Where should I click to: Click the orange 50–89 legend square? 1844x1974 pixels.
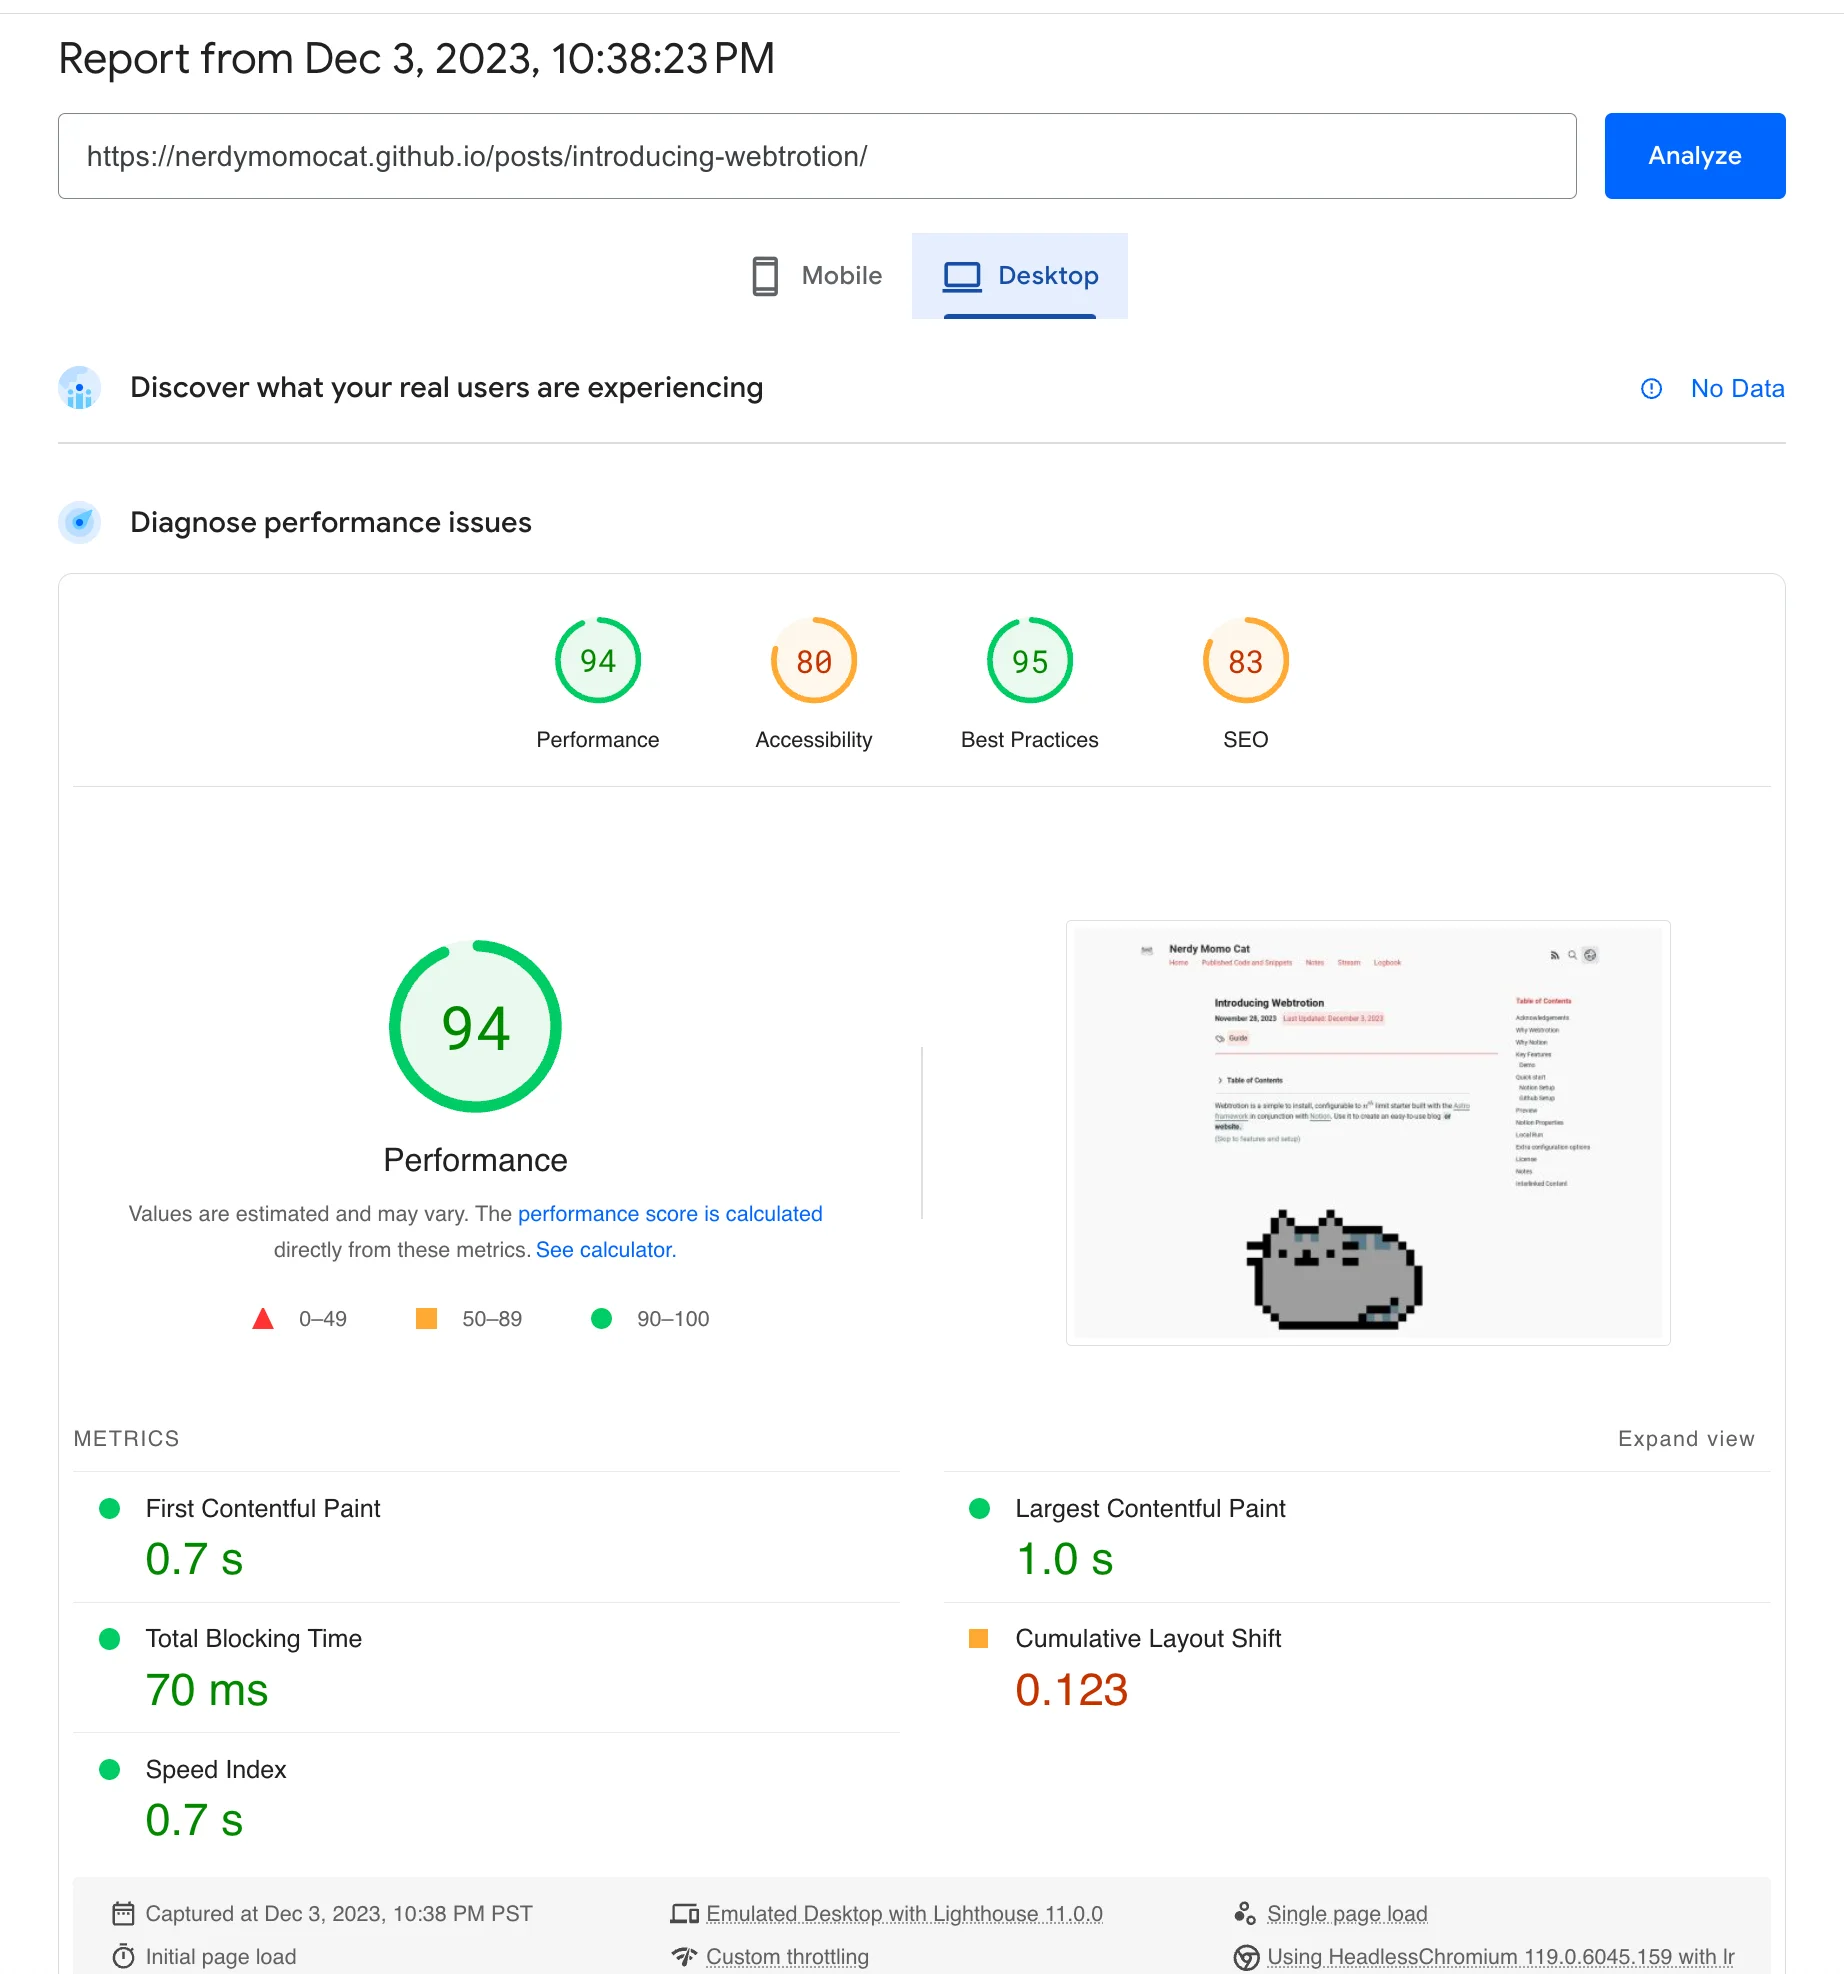pos(426,1319)
